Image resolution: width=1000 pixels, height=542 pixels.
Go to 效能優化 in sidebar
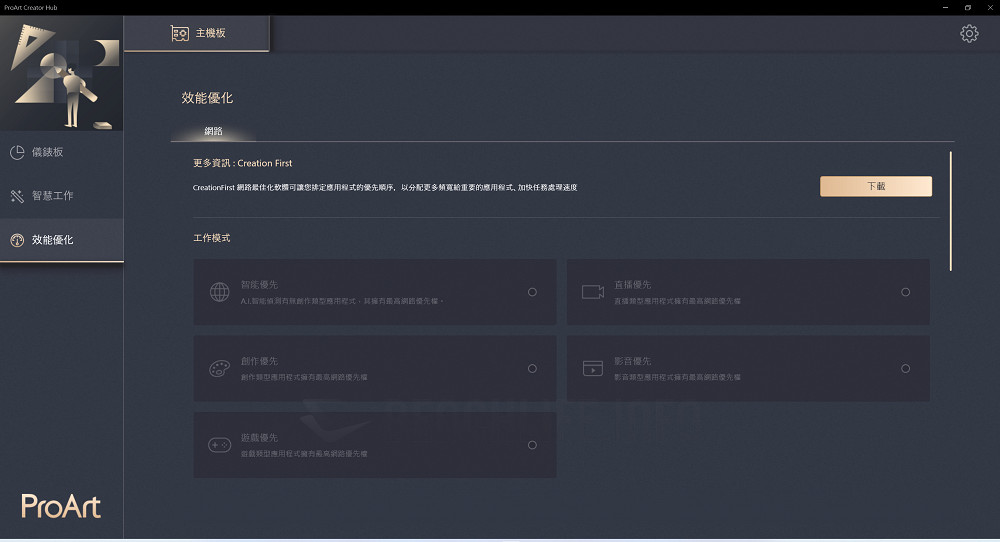point(62,240)
